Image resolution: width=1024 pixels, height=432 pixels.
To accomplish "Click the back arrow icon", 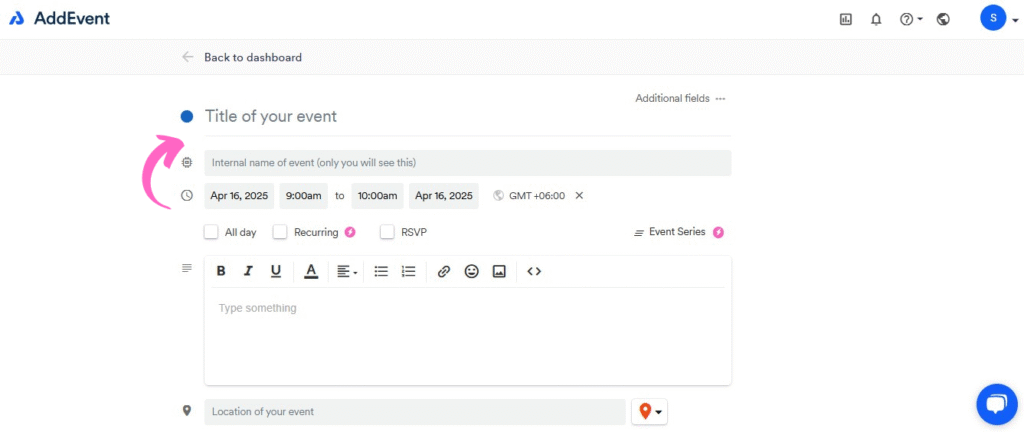I will [188, 57].
